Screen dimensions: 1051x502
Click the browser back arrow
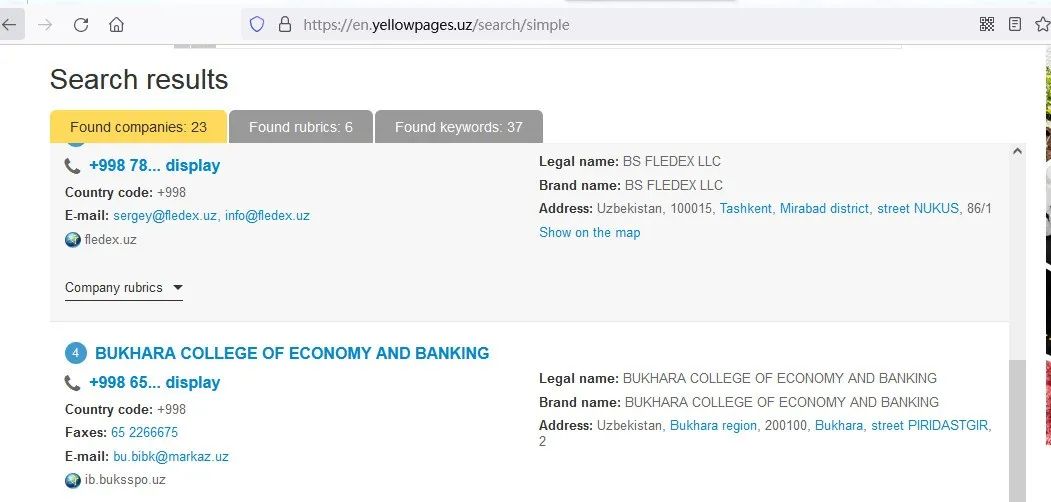click(x=9, y=25)
